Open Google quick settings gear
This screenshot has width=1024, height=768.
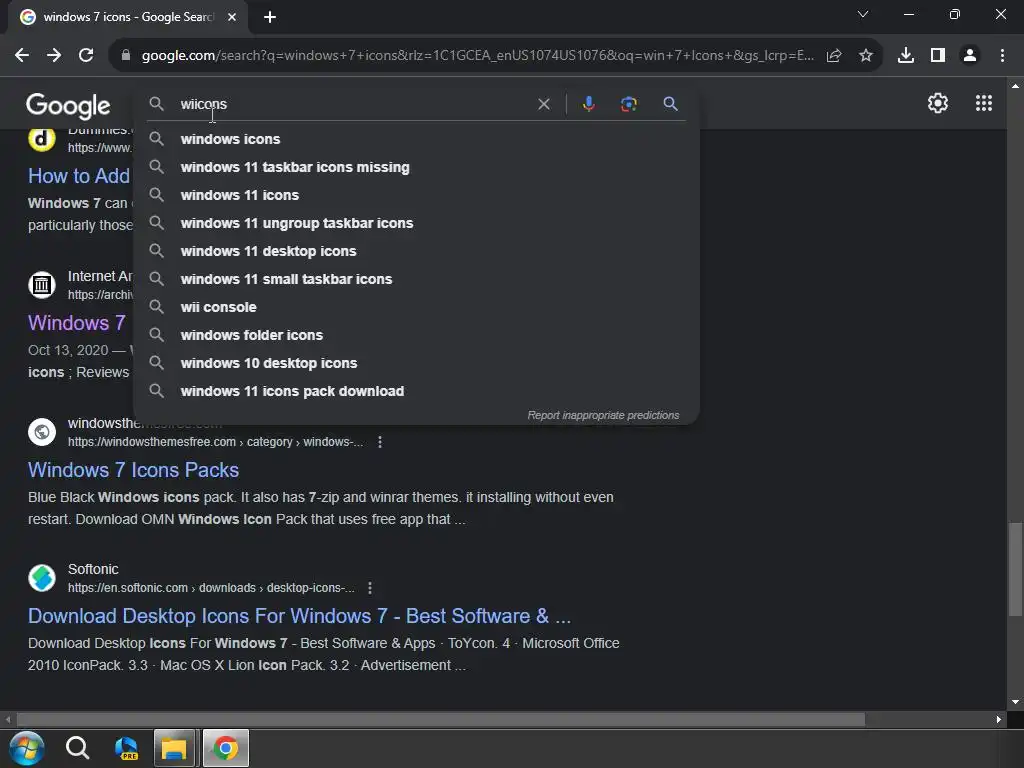click(x=938, y=103)
